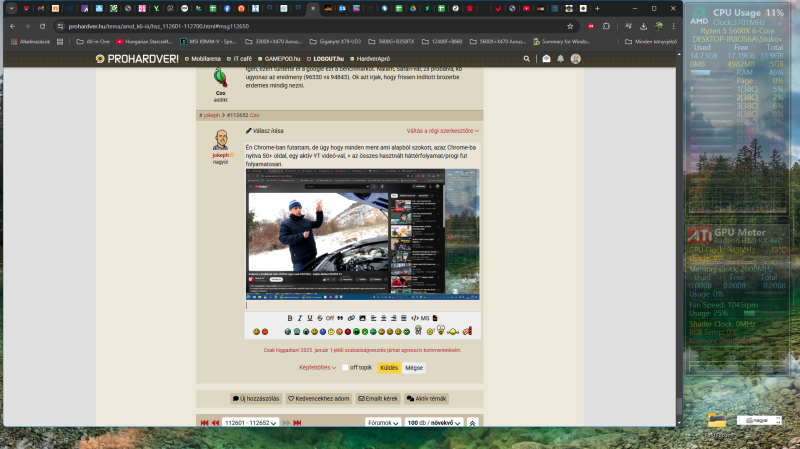Jump to first page with red double-arrow

tap(205, 422)
